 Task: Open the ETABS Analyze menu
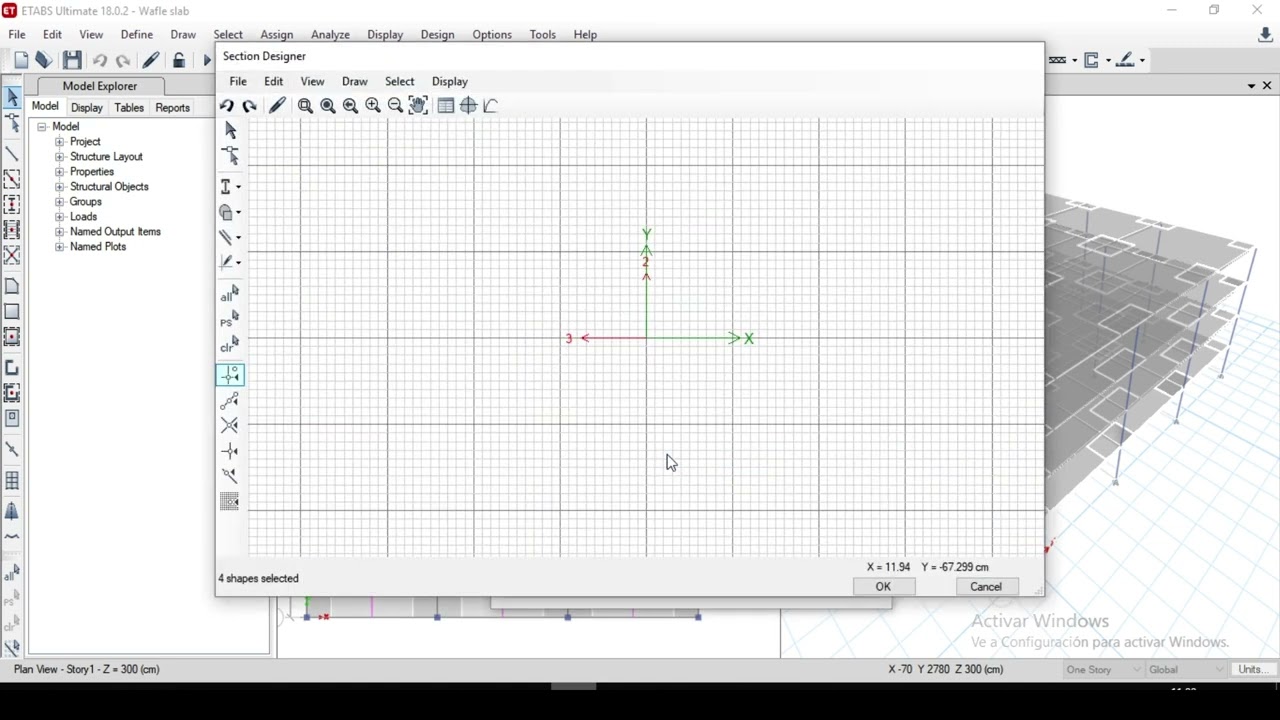click(330, 34)
